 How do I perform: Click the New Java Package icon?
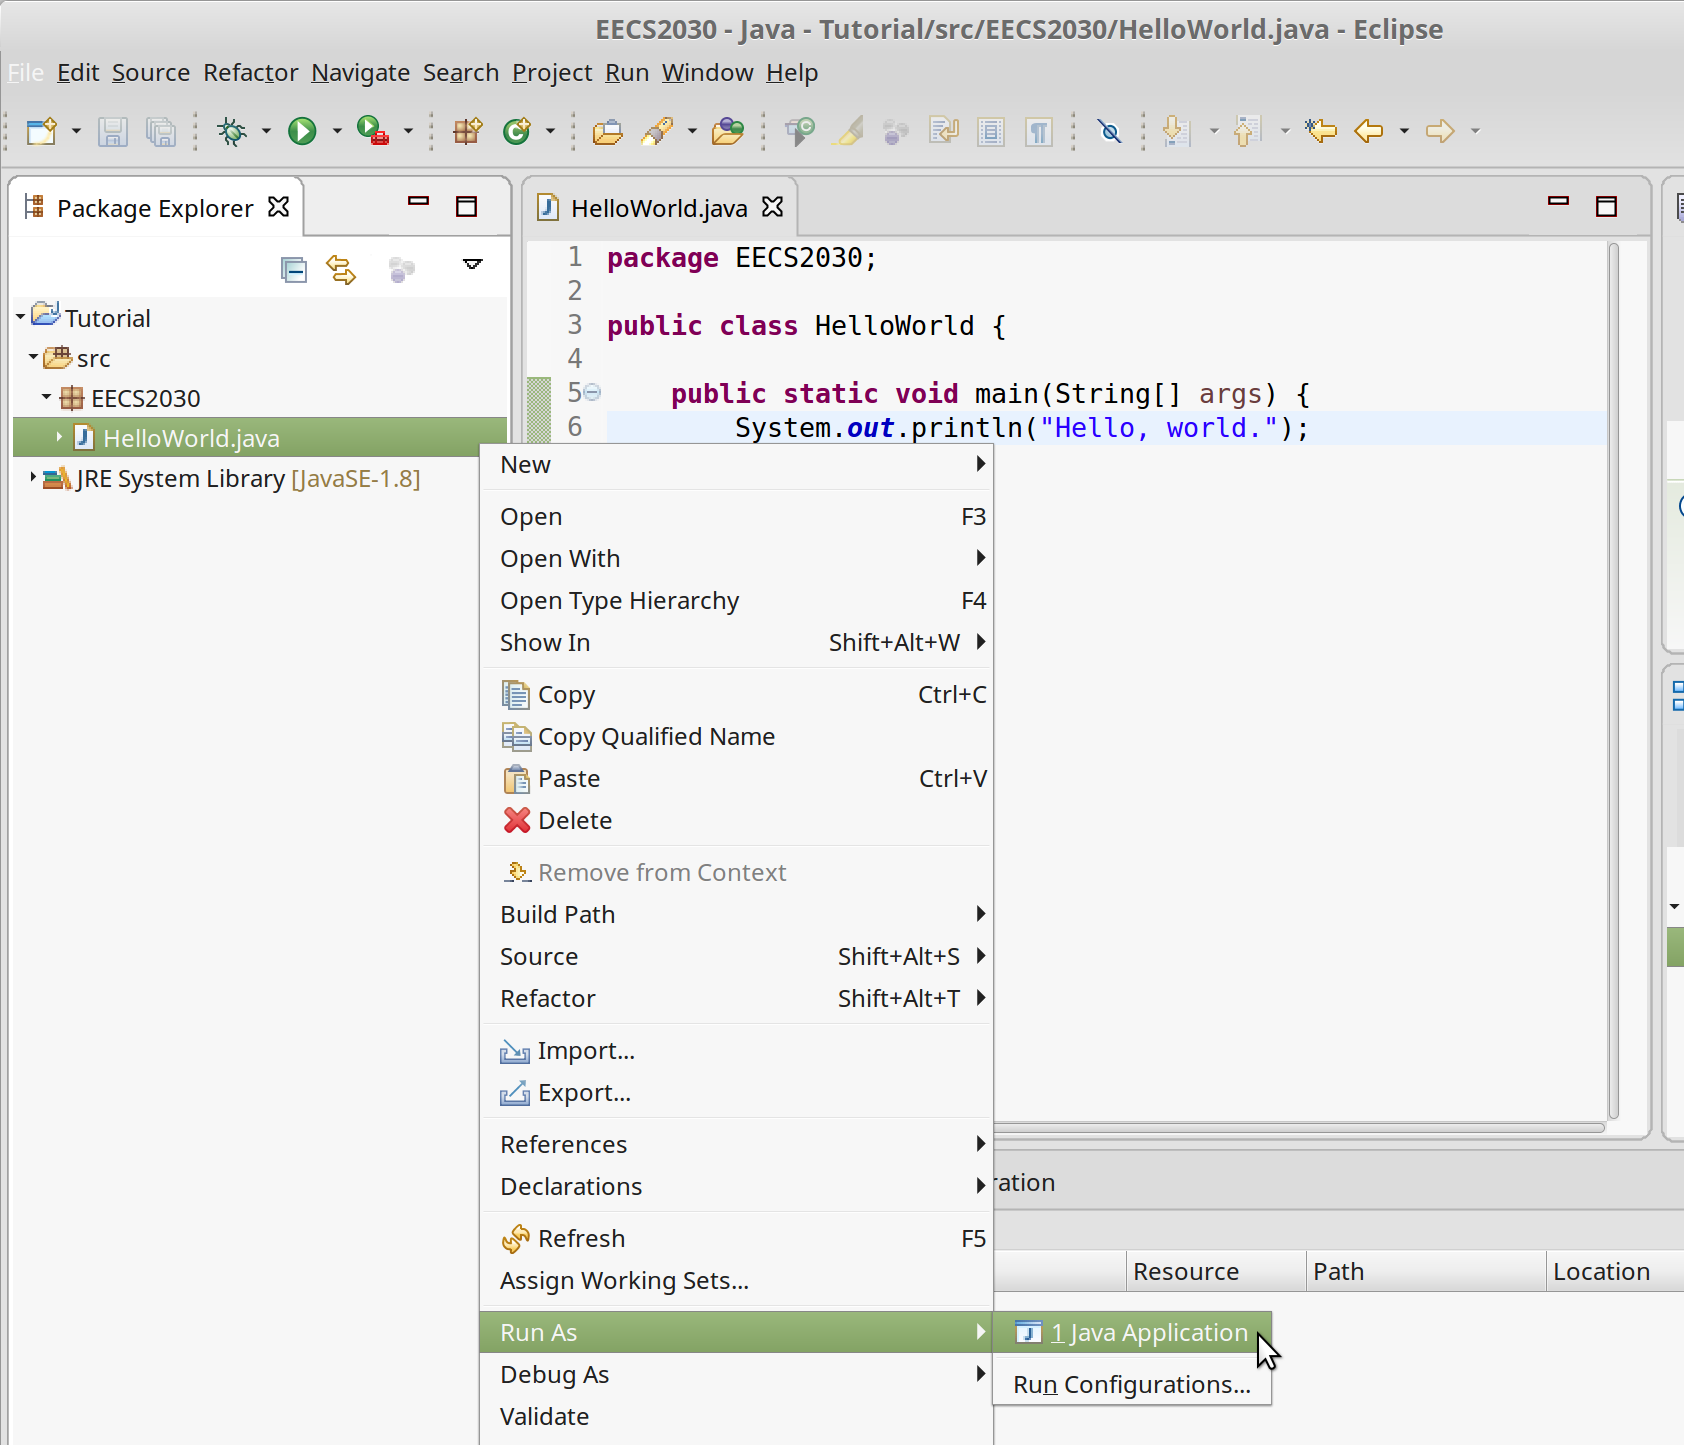coord(467,131)
